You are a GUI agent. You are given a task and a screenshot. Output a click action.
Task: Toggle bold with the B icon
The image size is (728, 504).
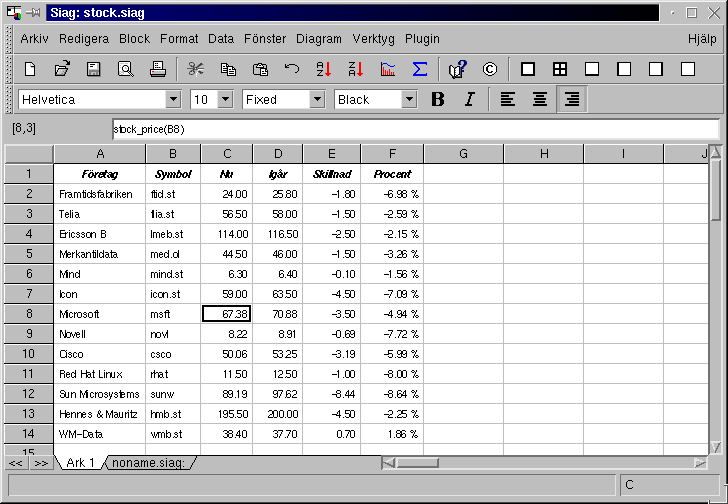point(437,99)
